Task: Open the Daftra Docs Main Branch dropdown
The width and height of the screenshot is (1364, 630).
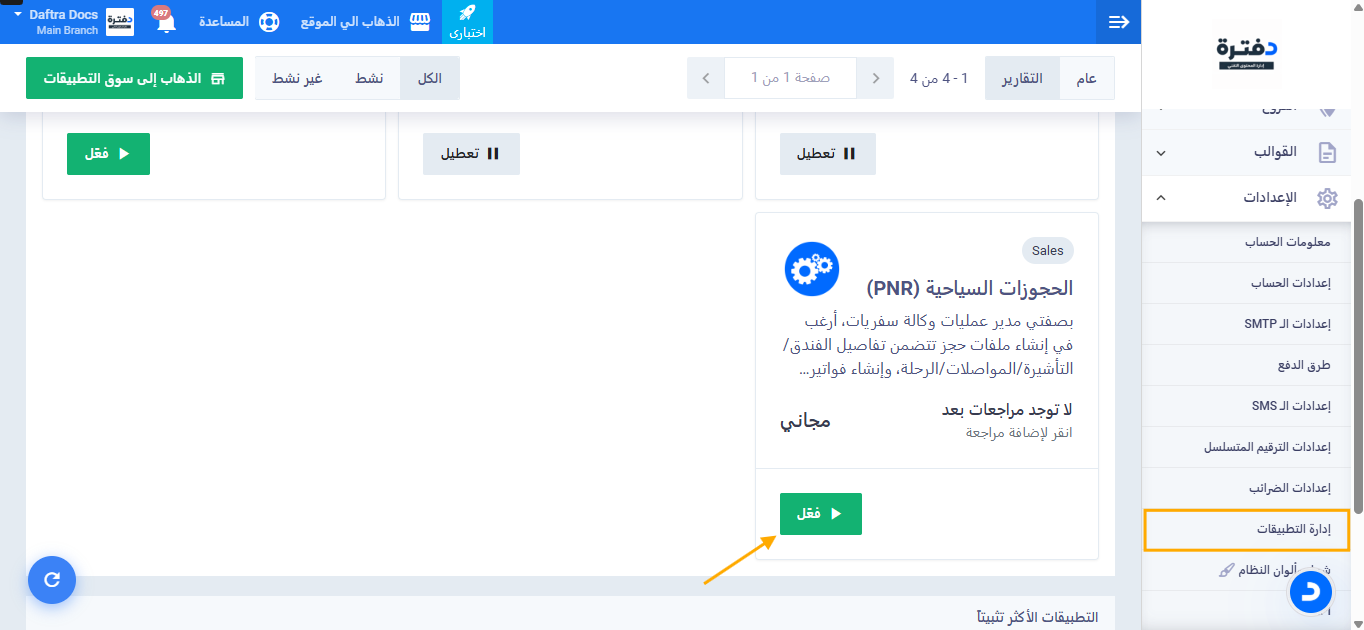Action: tap(56, 22)
